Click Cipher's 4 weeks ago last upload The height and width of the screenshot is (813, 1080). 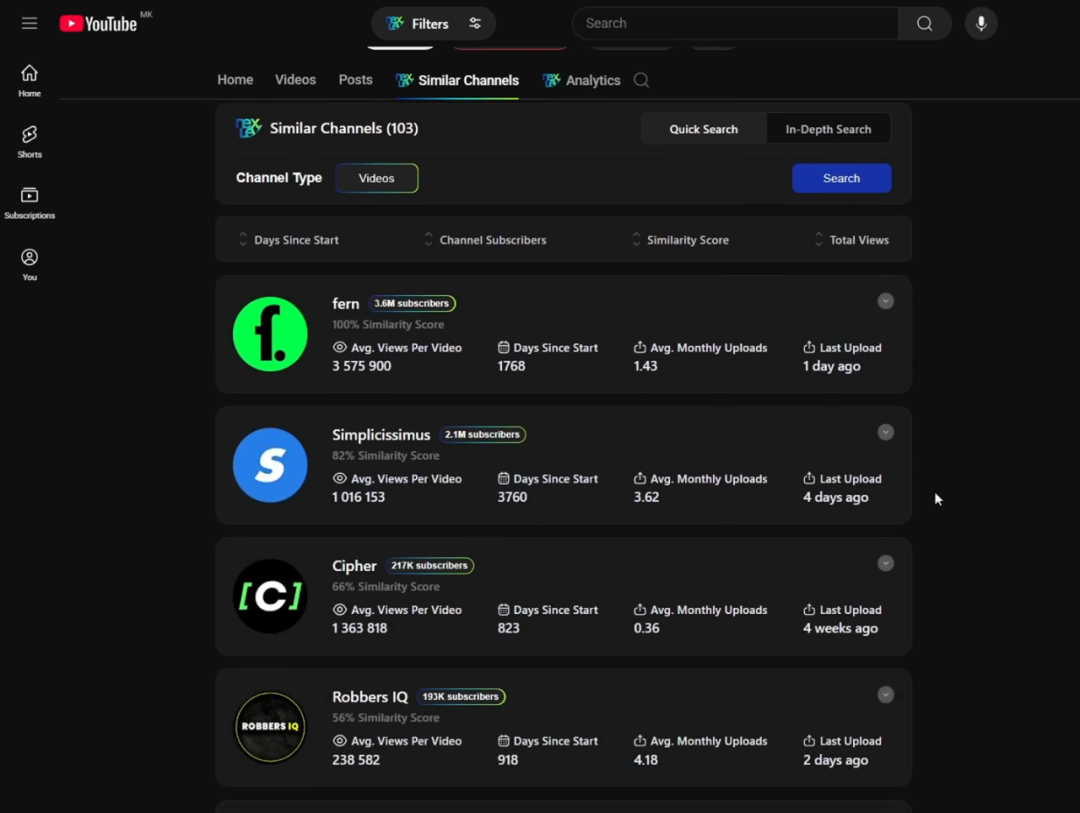click(840, 628)
